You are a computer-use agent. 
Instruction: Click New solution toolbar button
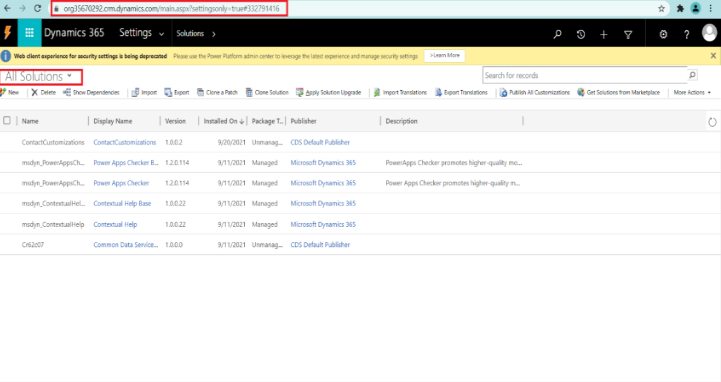(x=10, y=92)
